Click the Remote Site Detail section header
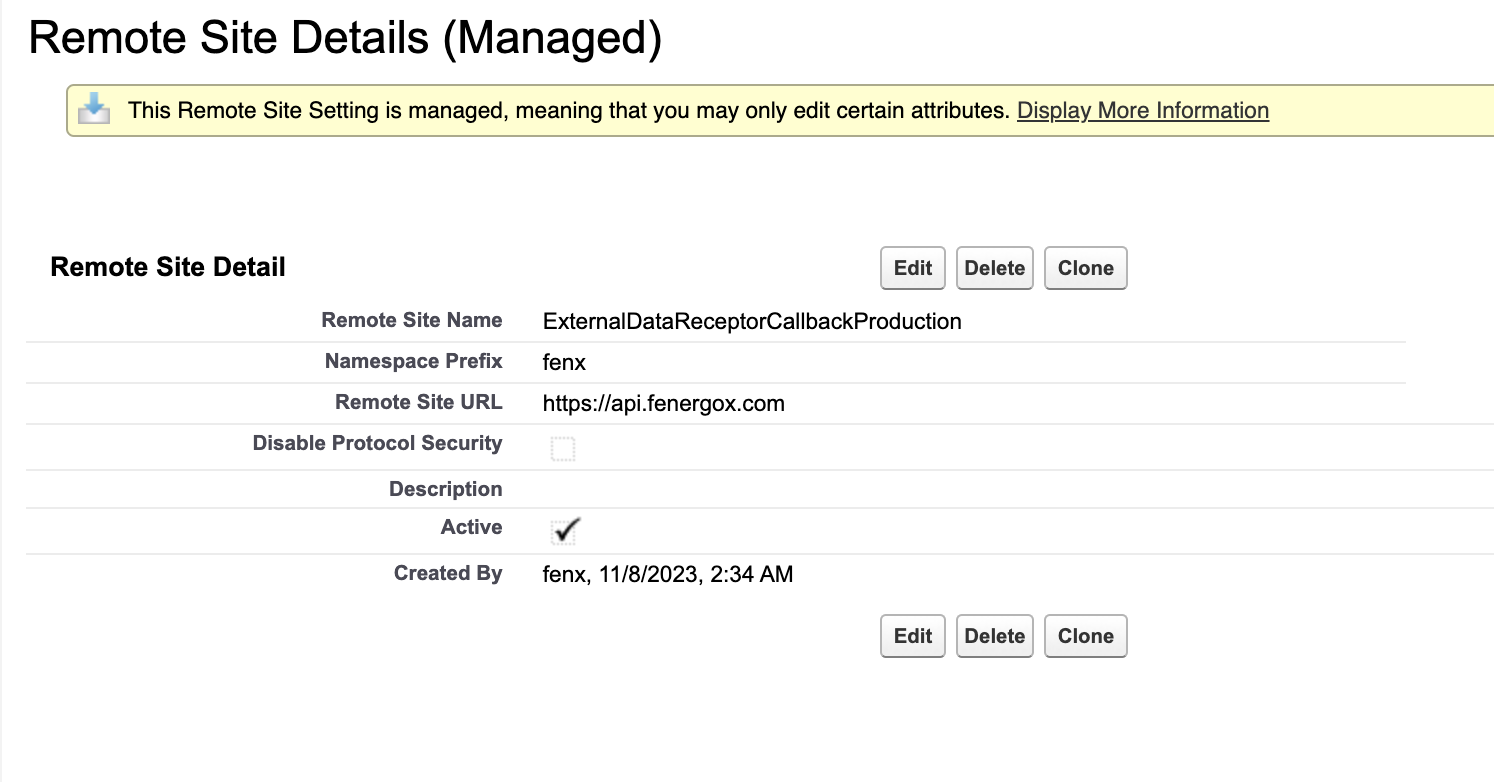The image size is (1494, 782). [x=167, y=267]
